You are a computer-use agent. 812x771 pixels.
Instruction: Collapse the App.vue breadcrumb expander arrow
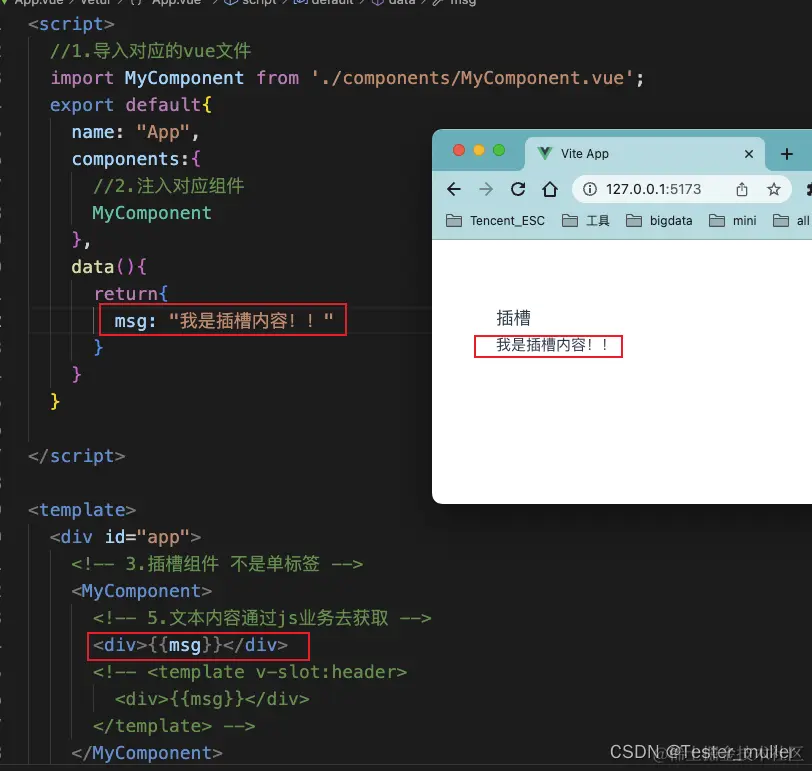(x=6, y=4)
